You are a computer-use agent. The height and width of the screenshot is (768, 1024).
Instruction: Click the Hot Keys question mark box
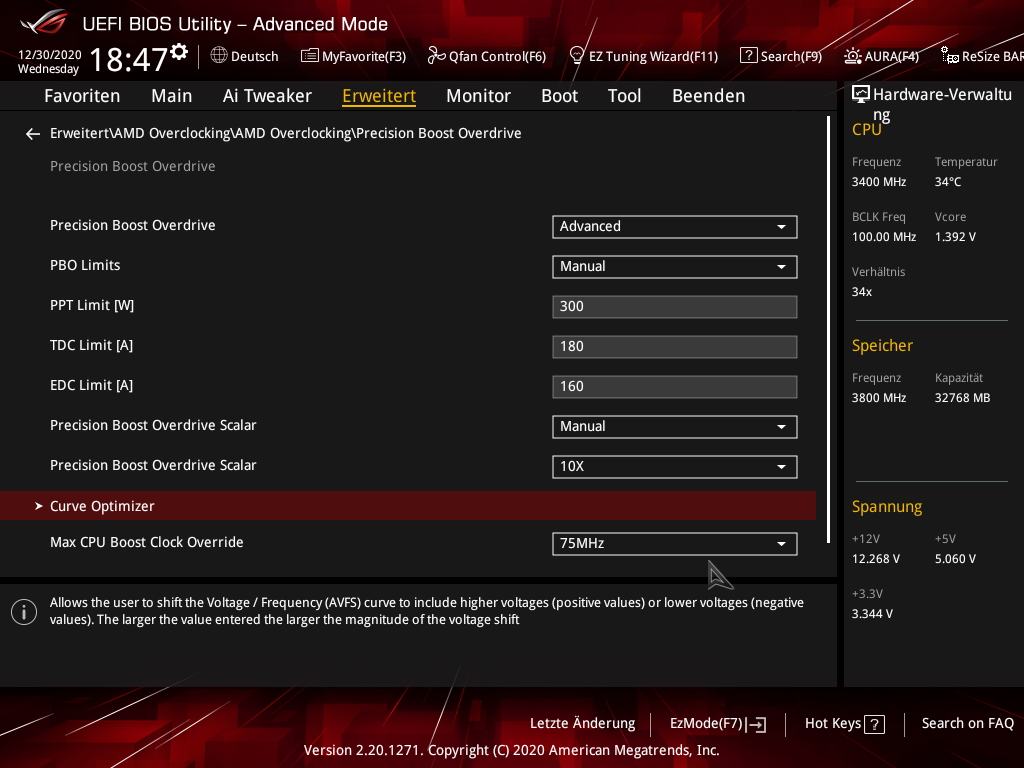(x=874, y=724)
